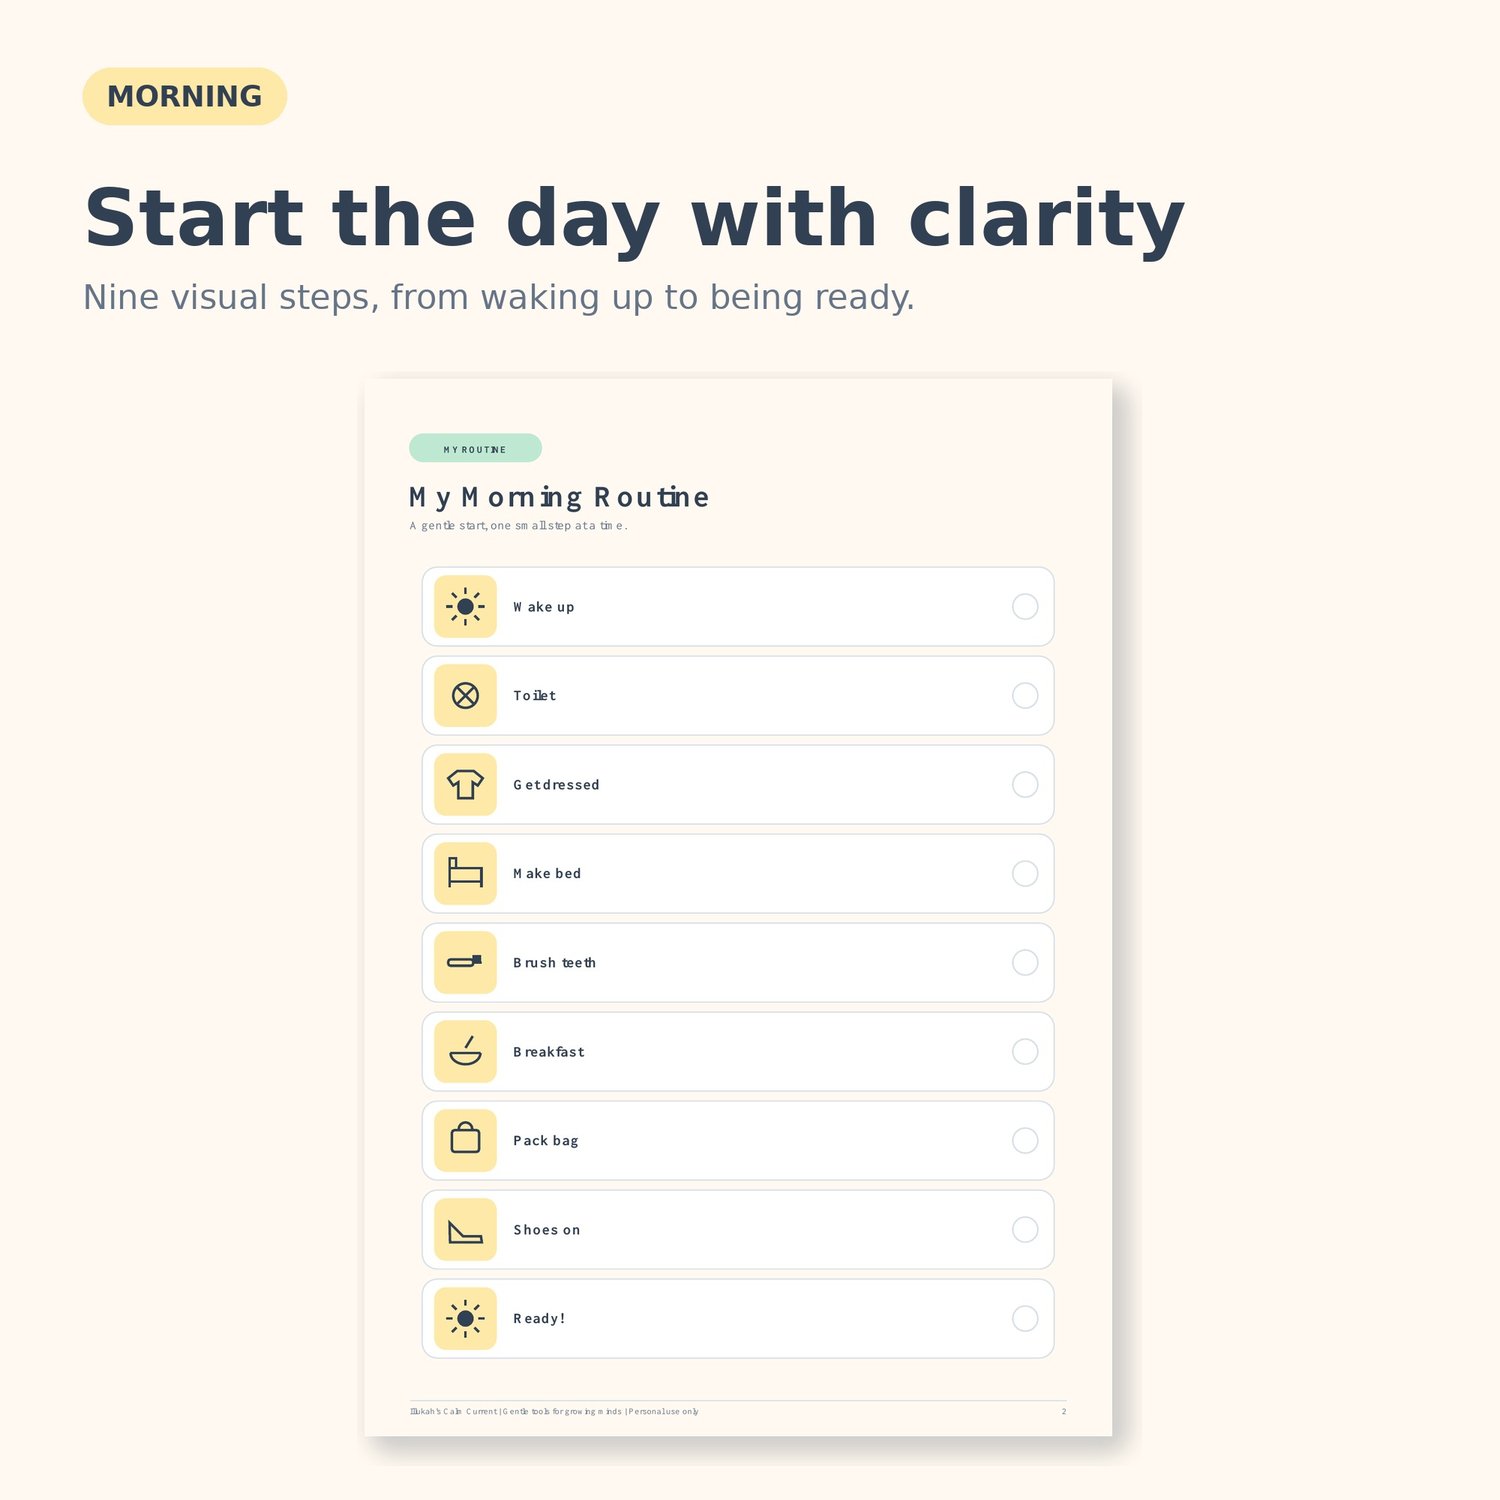Click the sun icon beside Wake up

(x=465, y=606)
